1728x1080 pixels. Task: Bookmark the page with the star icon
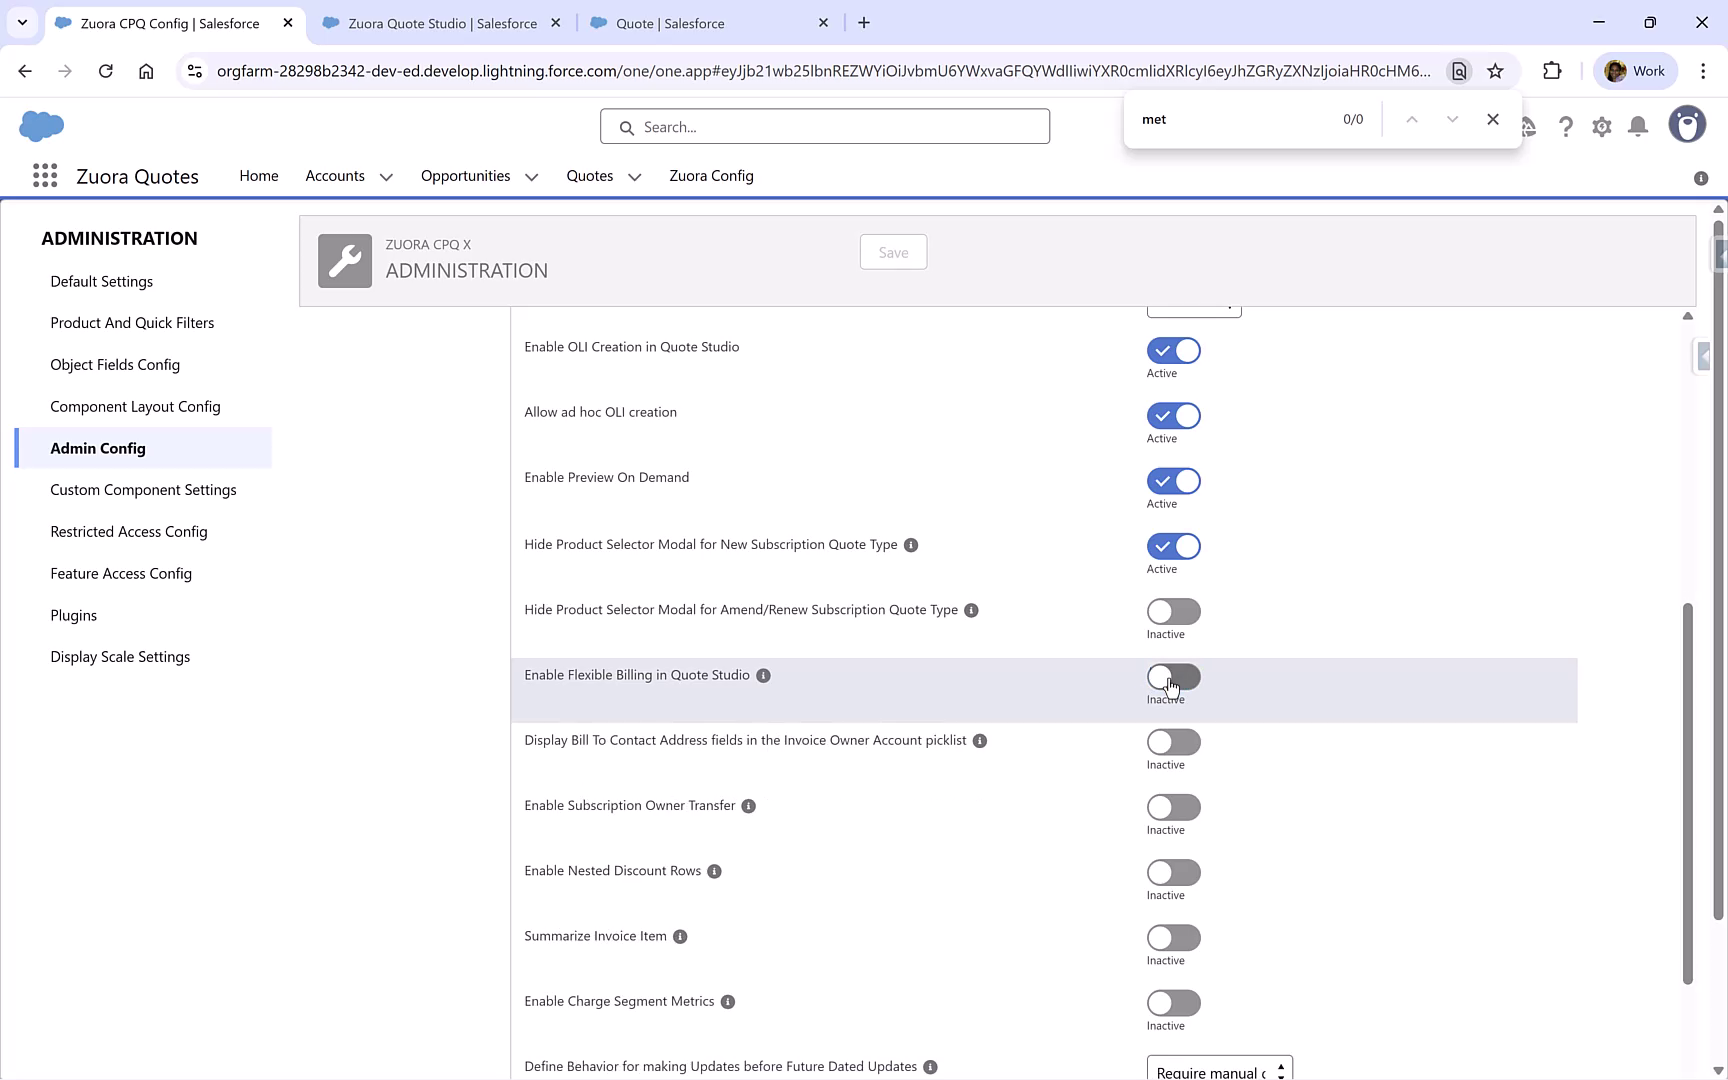pyautogui.click(x=1495, y=71)
